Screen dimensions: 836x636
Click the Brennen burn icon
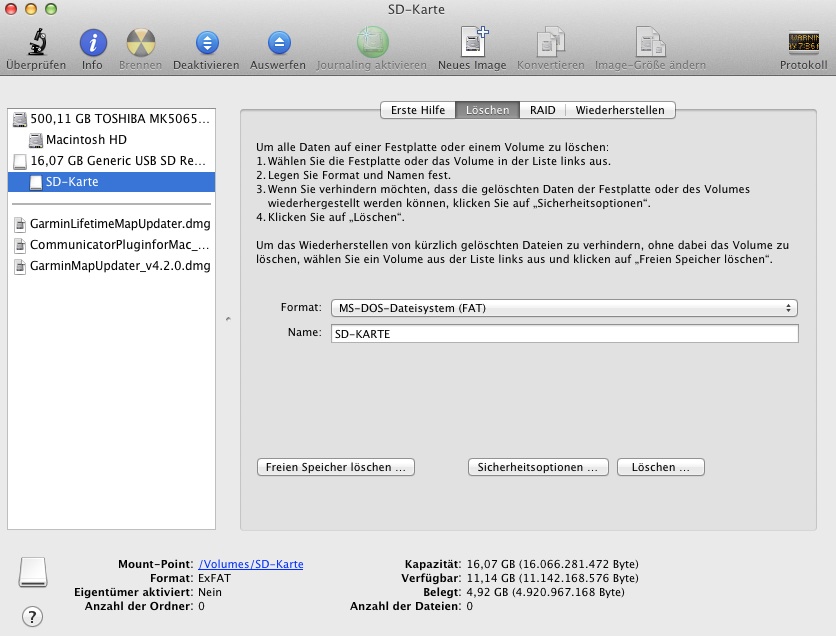141,43
